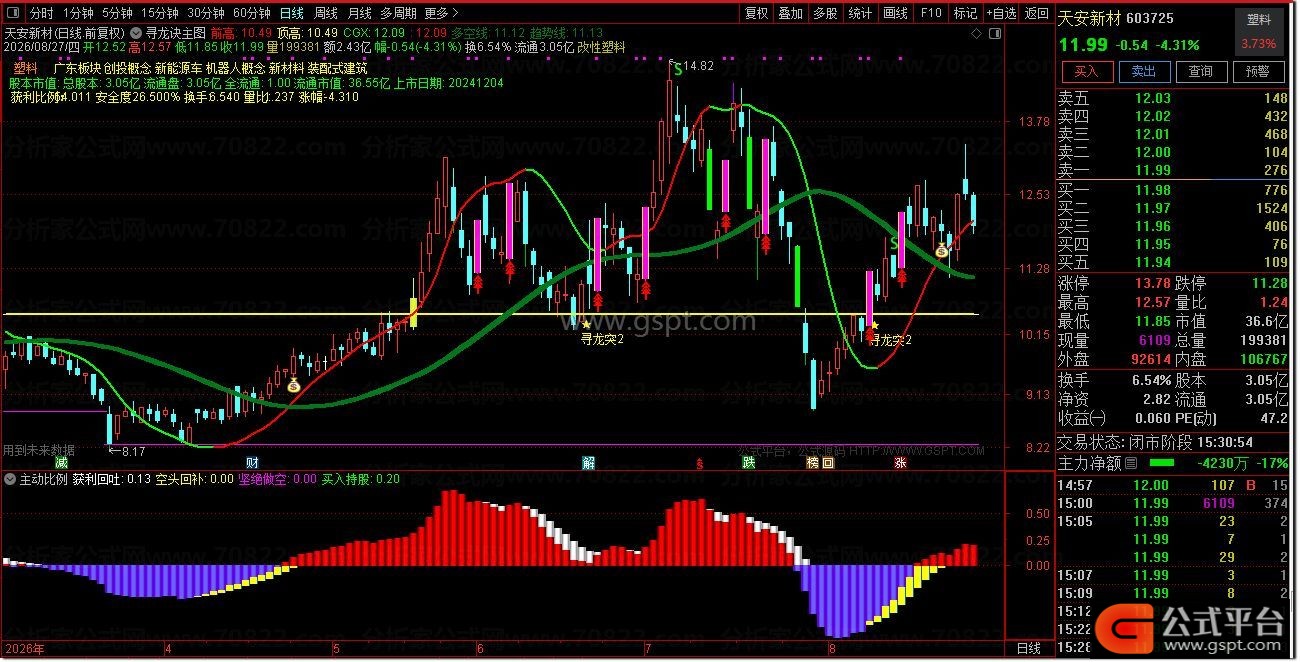Switch to the 周线 period tab
This screenshot has height=662, width=1300.
[x=326, y=14]
